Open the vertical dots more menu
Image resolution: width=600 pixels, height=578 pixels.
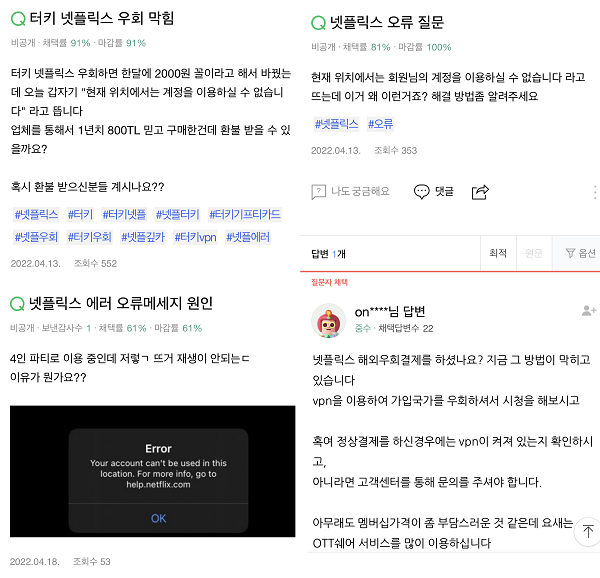595,192
